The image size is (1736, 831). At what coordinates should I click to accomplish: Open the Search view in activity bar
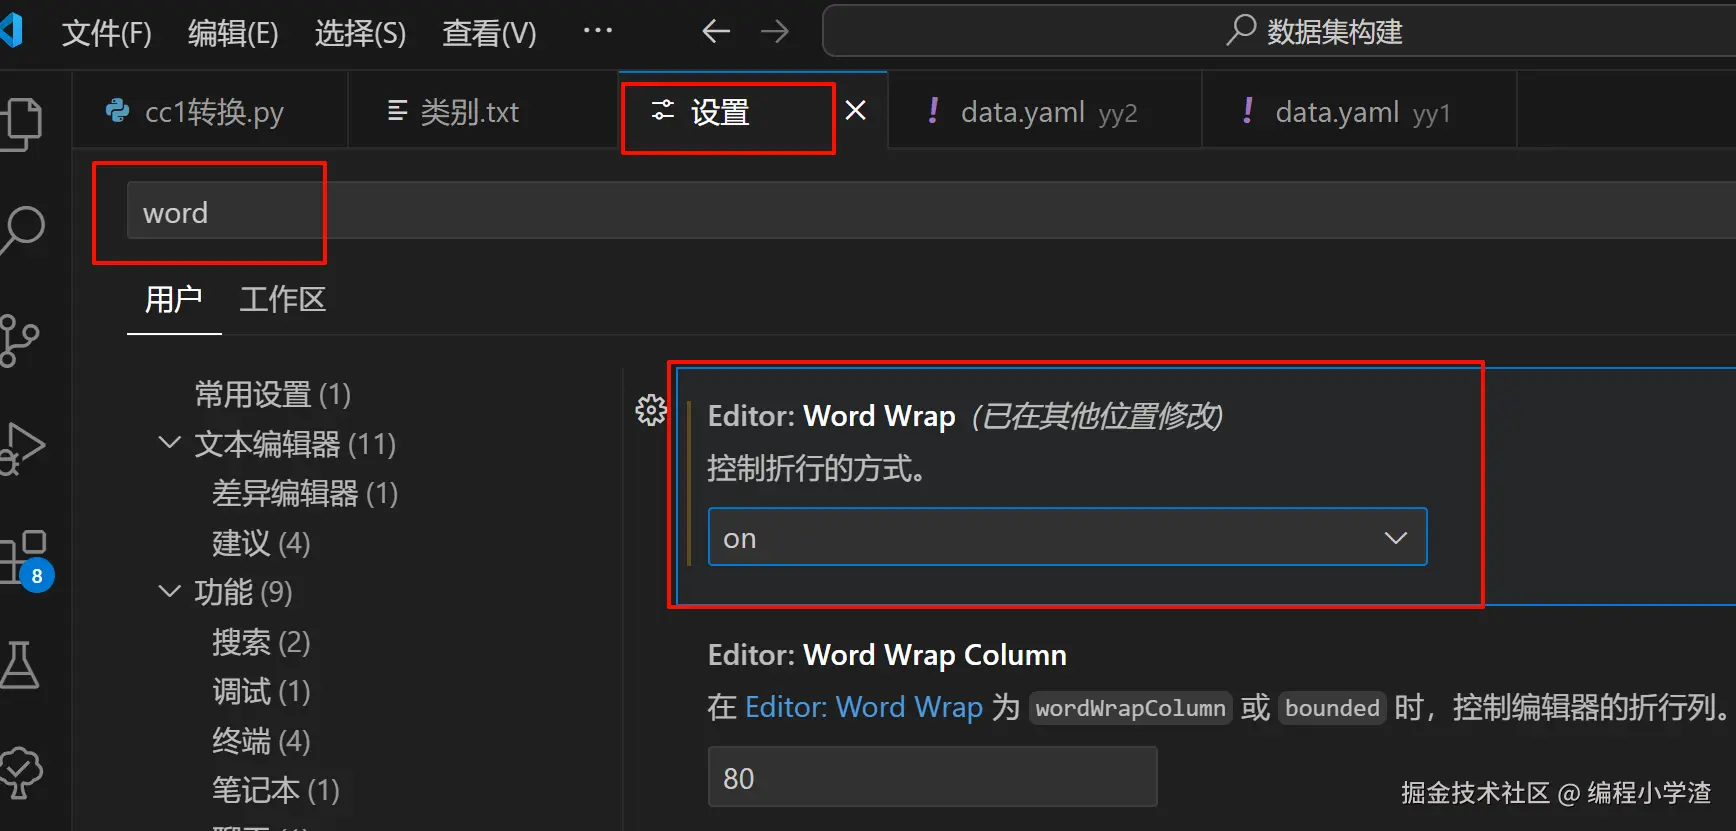(22, 230)
